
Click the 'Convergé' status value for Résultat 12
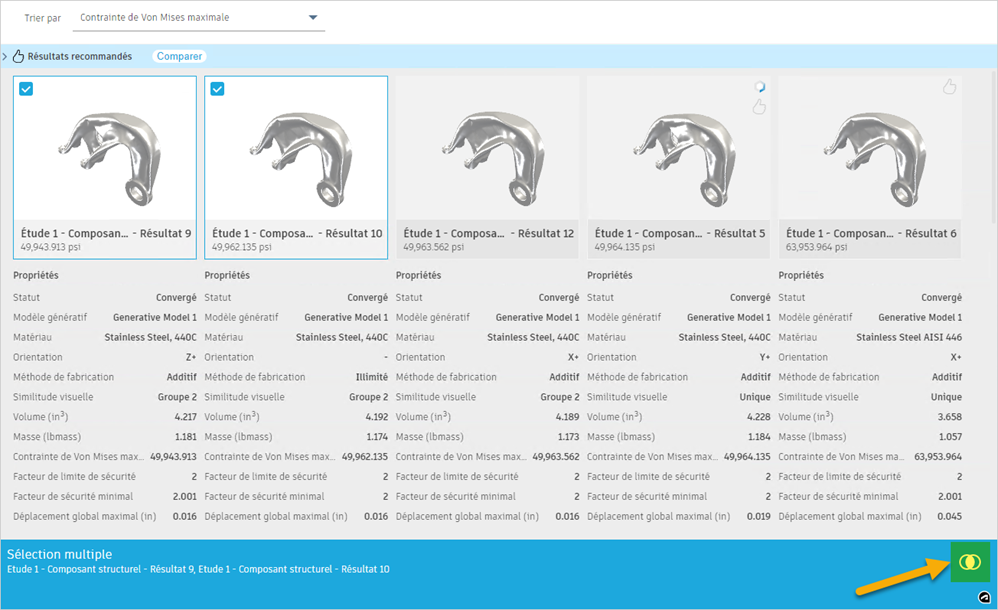(559, 297)
